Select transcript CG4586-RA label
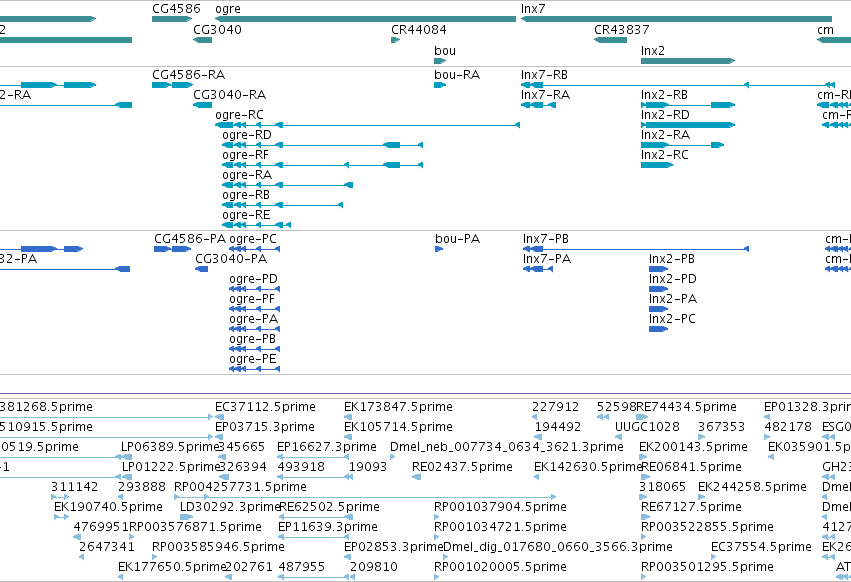This screenshot has width=851, height=582. pyautogui.click(x=188, y=74)
